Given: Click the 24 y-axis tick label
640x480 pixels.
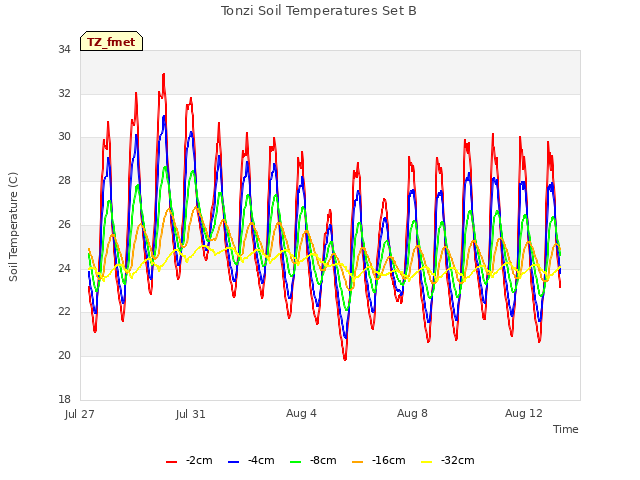Looking at the screenshot, I should coord(64,268).
